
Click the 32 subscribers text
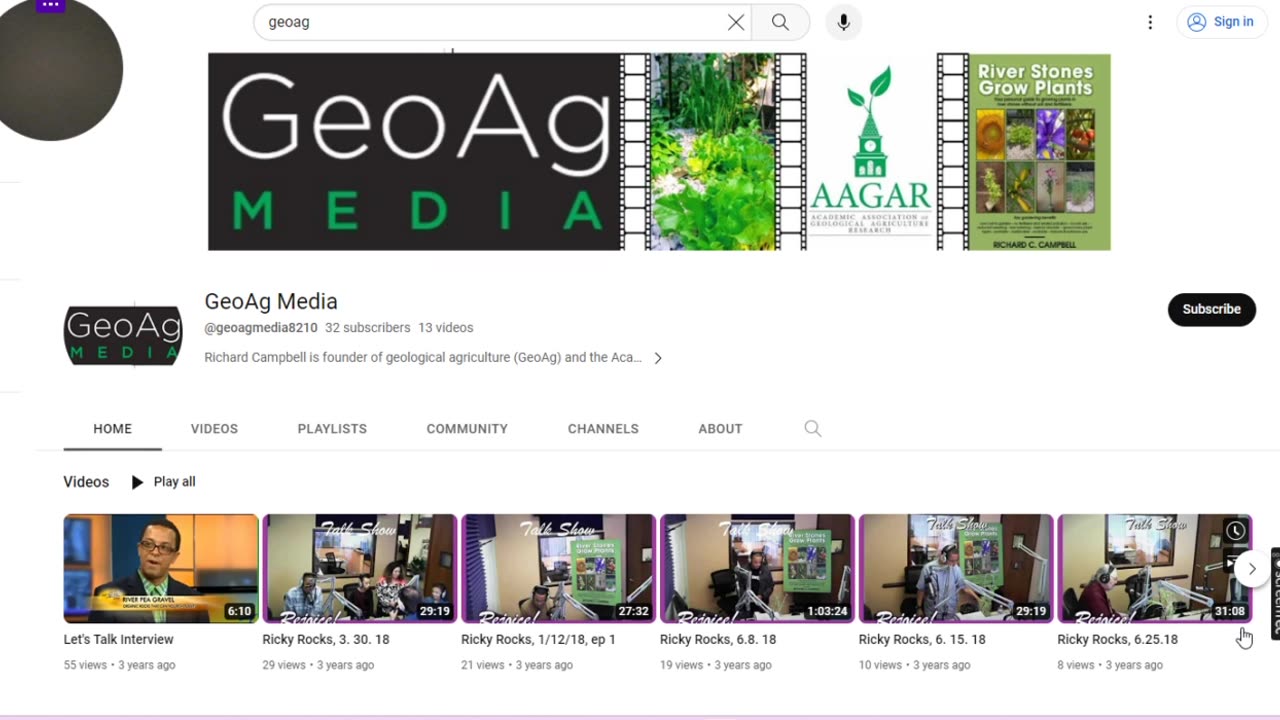point(368,328)
